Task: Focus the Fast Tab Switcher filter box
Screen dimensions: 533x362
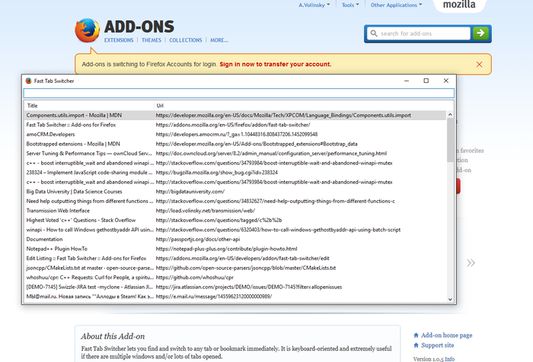Action: 239,93
